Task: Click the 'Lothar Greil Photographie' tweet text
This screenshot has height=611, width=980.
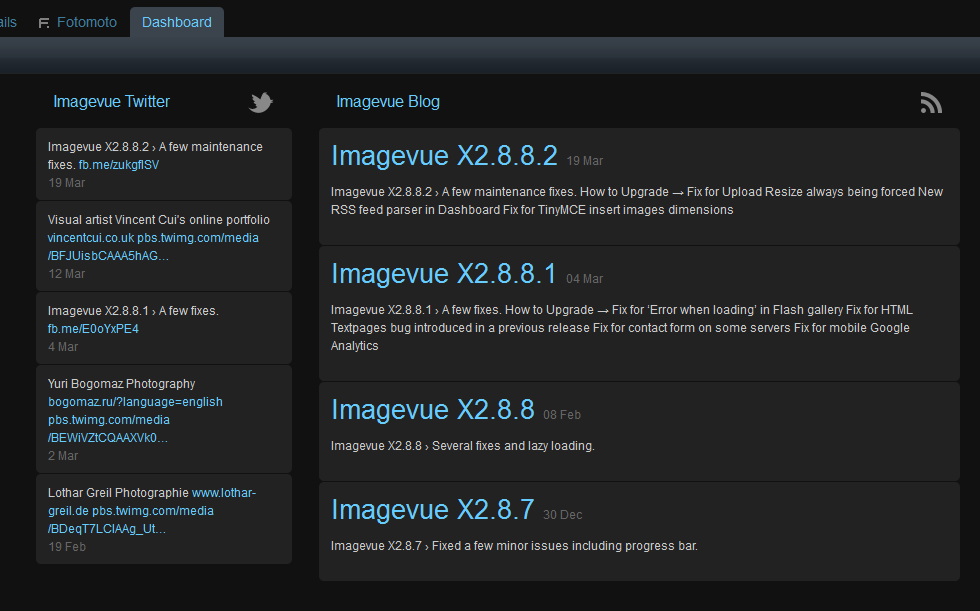Action: tap(118, 493)
